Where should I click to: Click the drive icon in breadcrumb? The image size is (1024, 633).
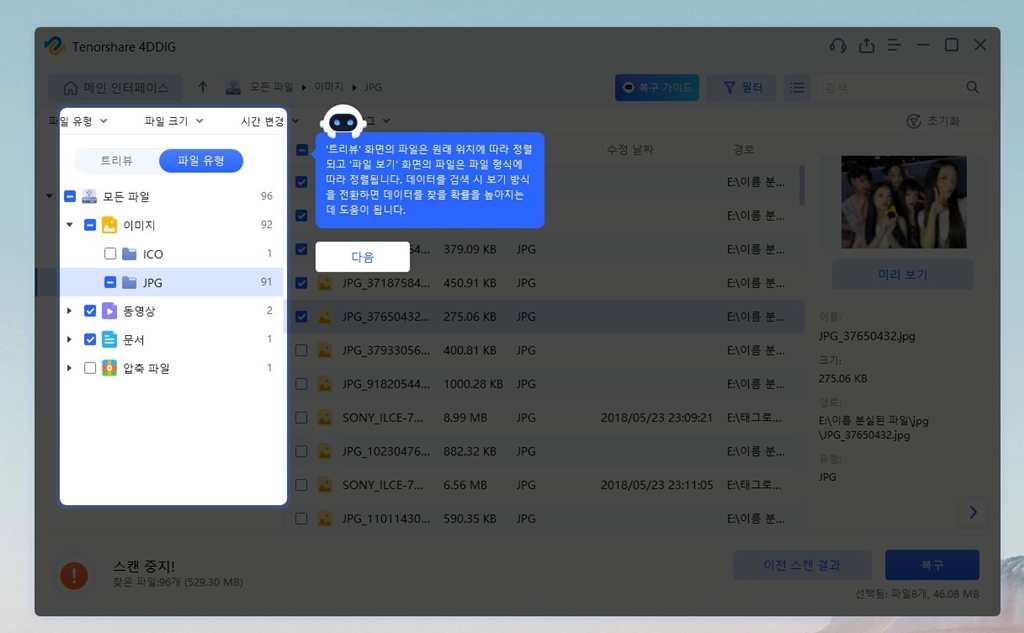pyautogui.click(x=233, y=87)
